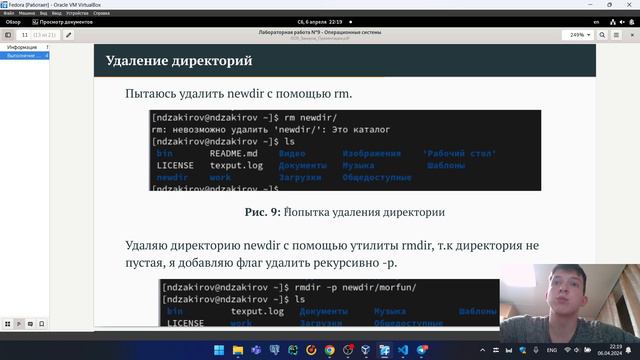This screenshot has width=640, height=360.
Task: Open File Explorer from the taskbar
Action: coord(238,350)
